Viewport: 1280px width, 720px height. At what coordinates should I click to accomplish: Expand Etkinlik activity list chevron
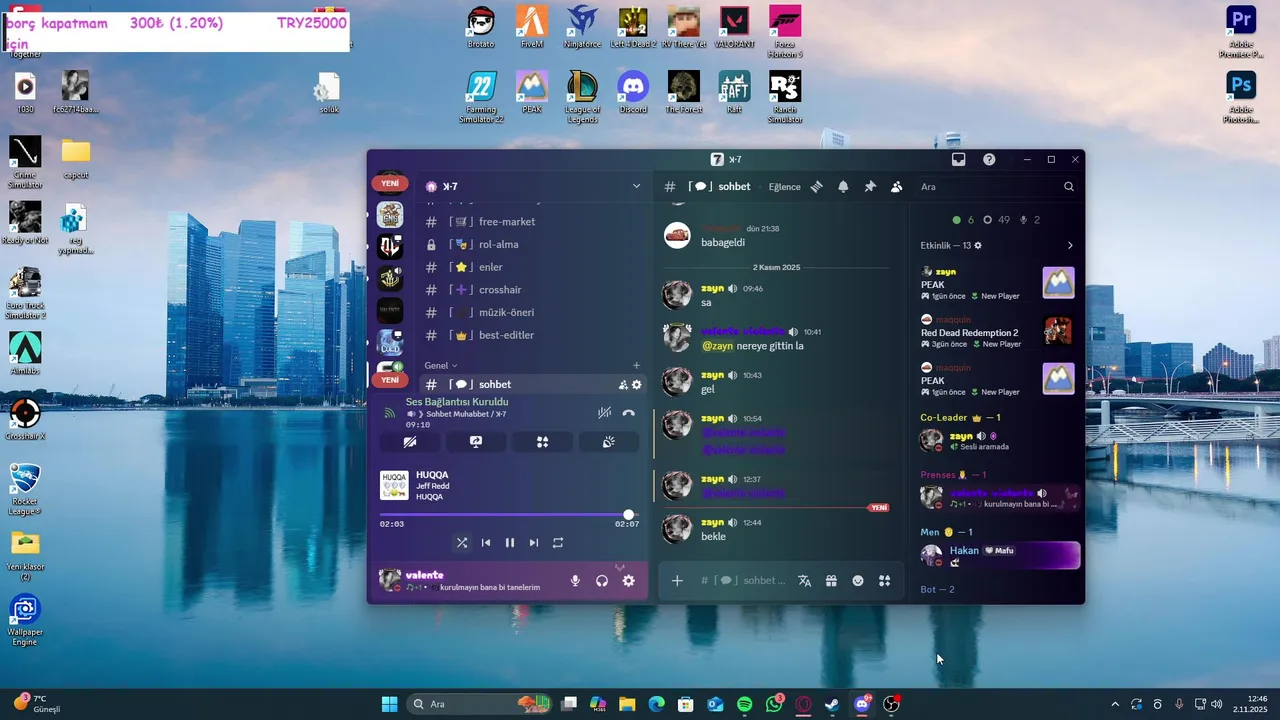click(x=1070, y=246)
